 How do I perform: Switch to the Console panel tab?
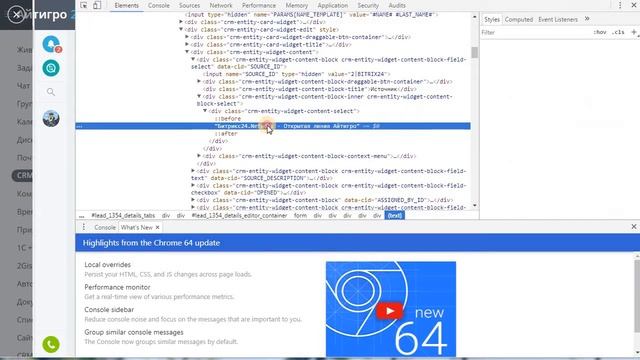pos(159,5)
